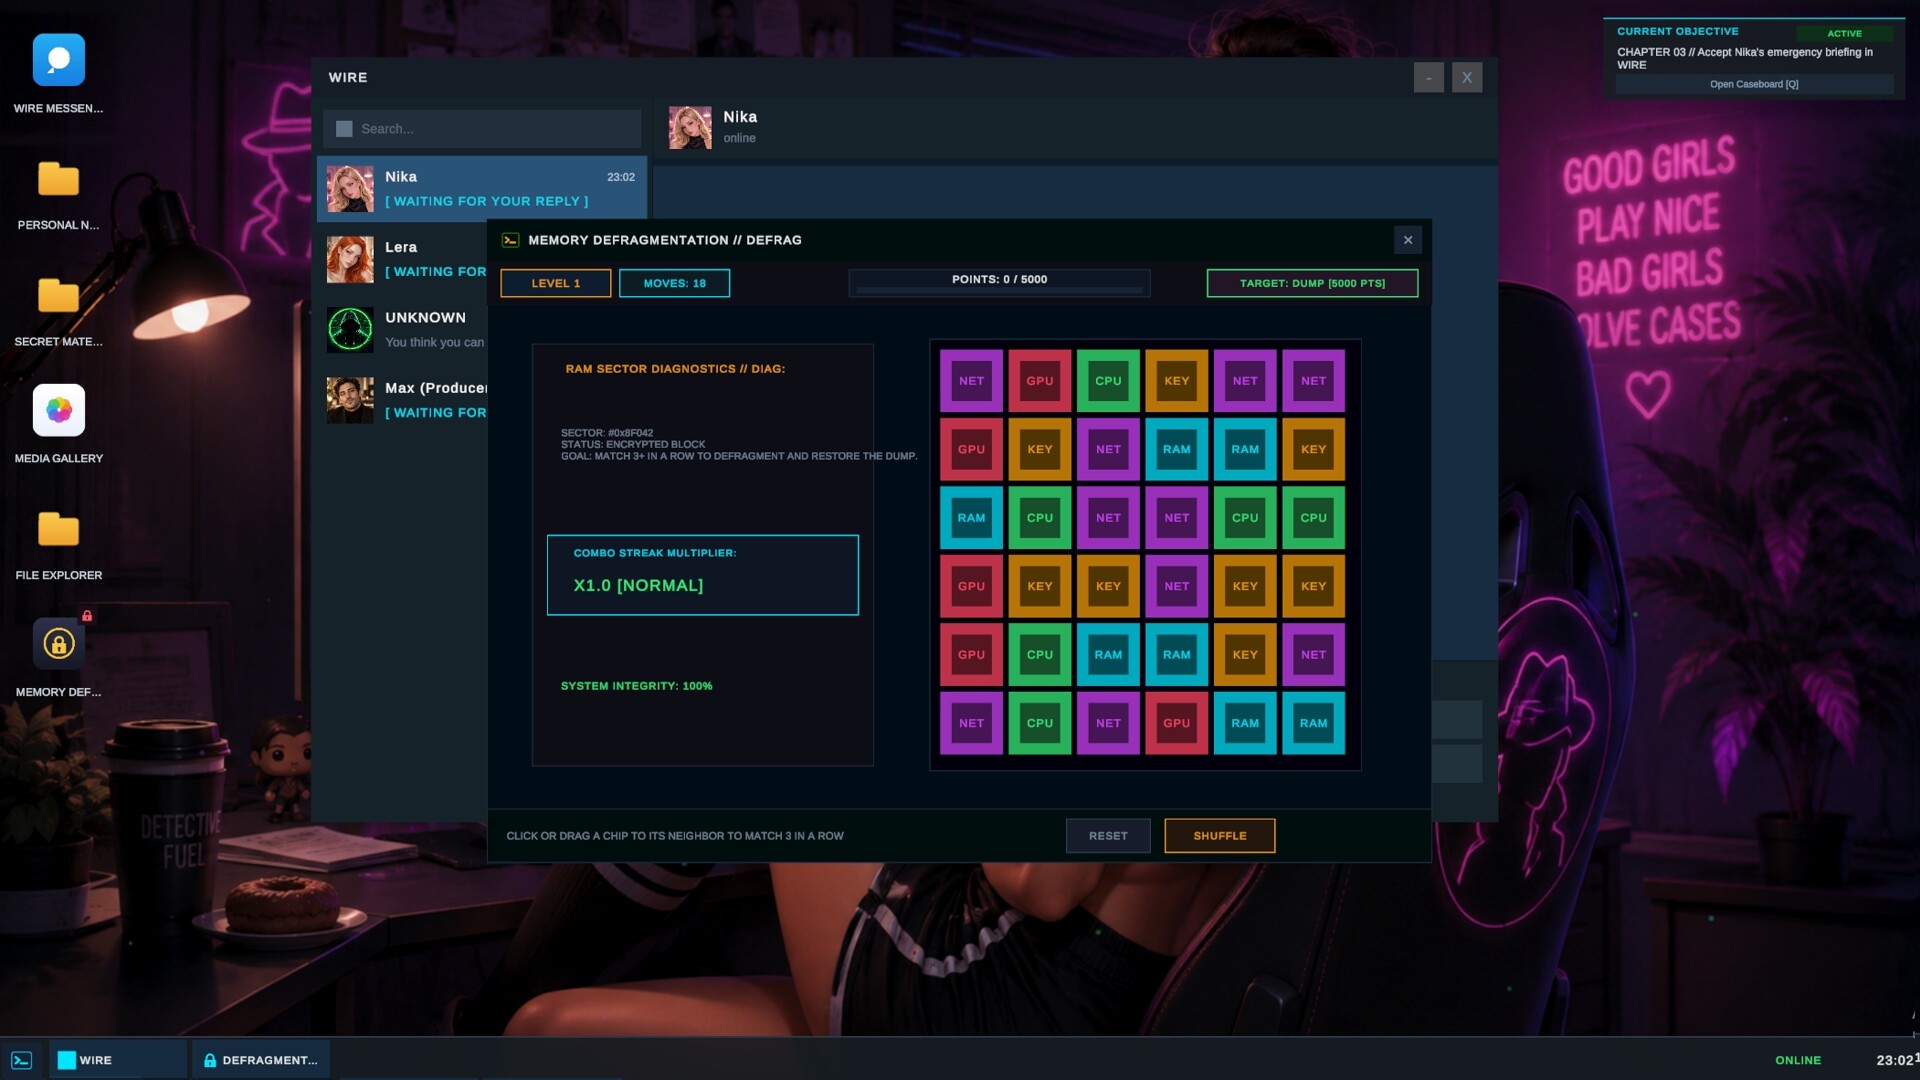Click the ONLINE status in the taskbar

pos(1798,1060)
